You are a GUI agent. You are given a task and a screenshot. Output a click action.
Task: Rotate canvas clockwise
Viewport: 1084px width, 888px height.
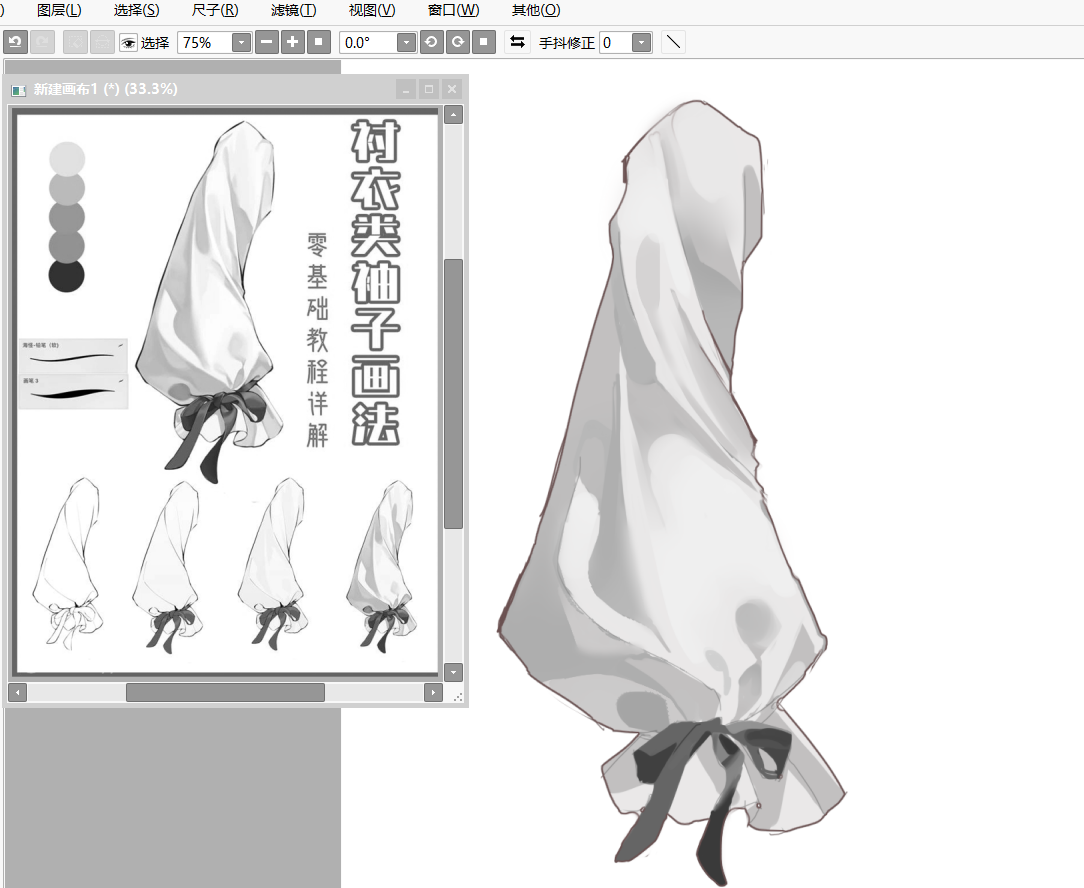tap(457, 42)
